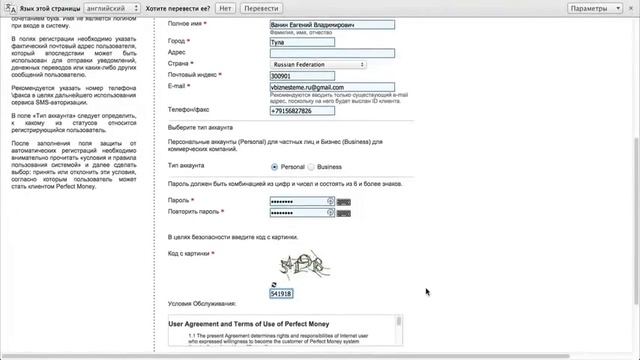Open virtual keyboard icon next to 'Повторить пароль'

coord(344,213)
